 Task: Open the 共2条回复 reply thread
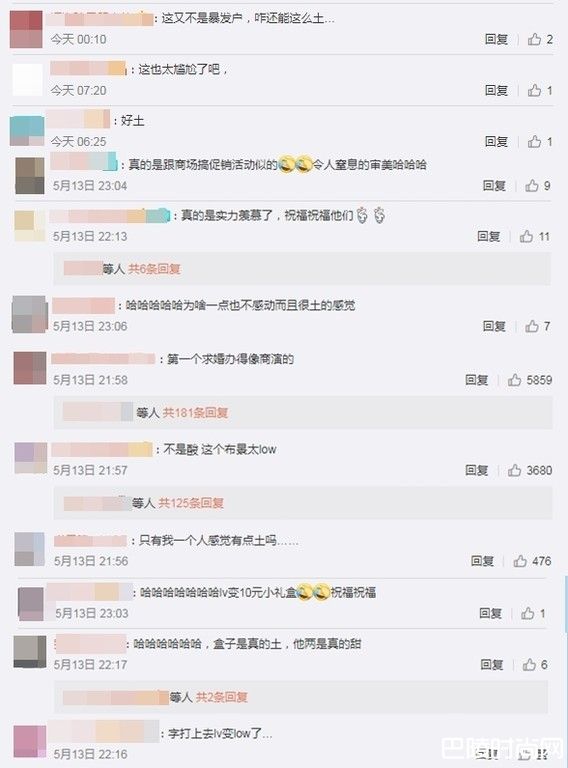(x=221, y=696)
